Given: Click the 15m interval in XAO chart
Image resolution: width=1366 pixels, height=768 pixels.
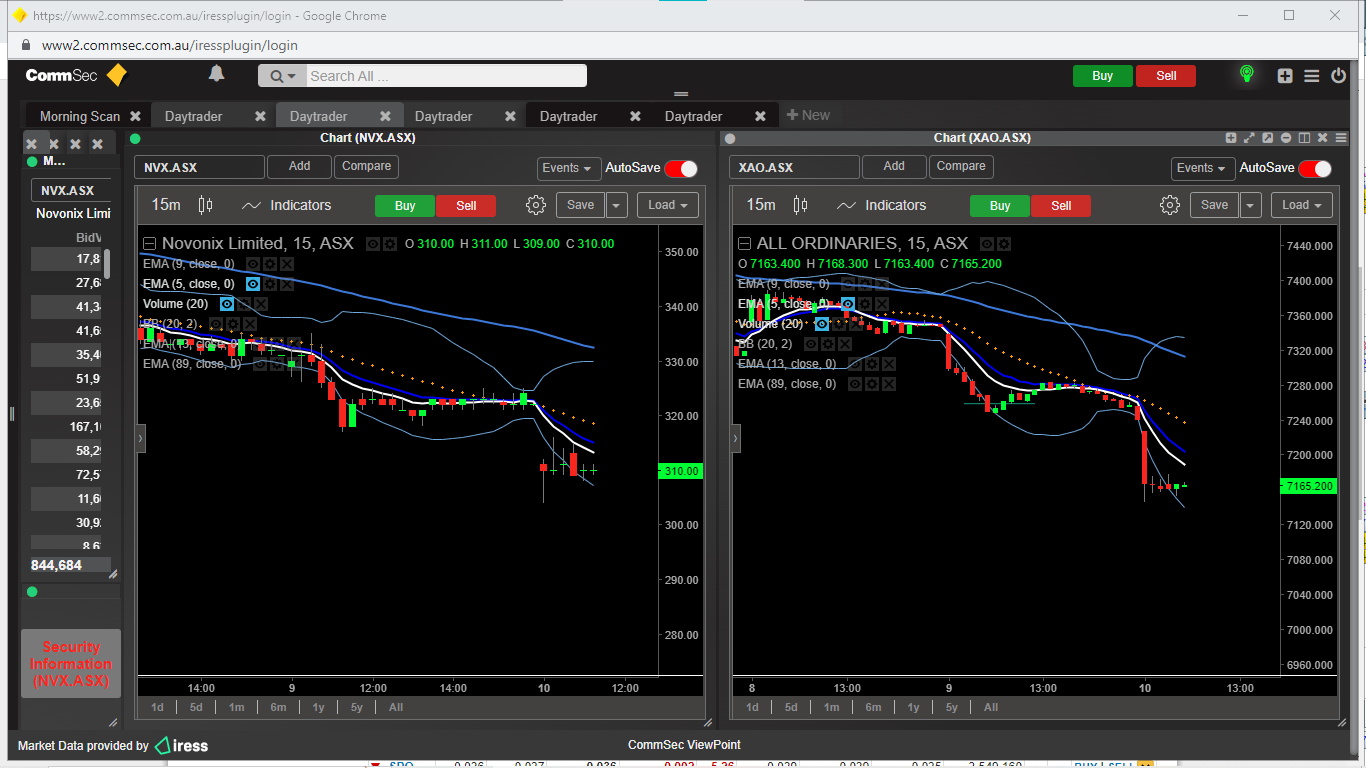Looking at the screenshot, I should point(761,205).
